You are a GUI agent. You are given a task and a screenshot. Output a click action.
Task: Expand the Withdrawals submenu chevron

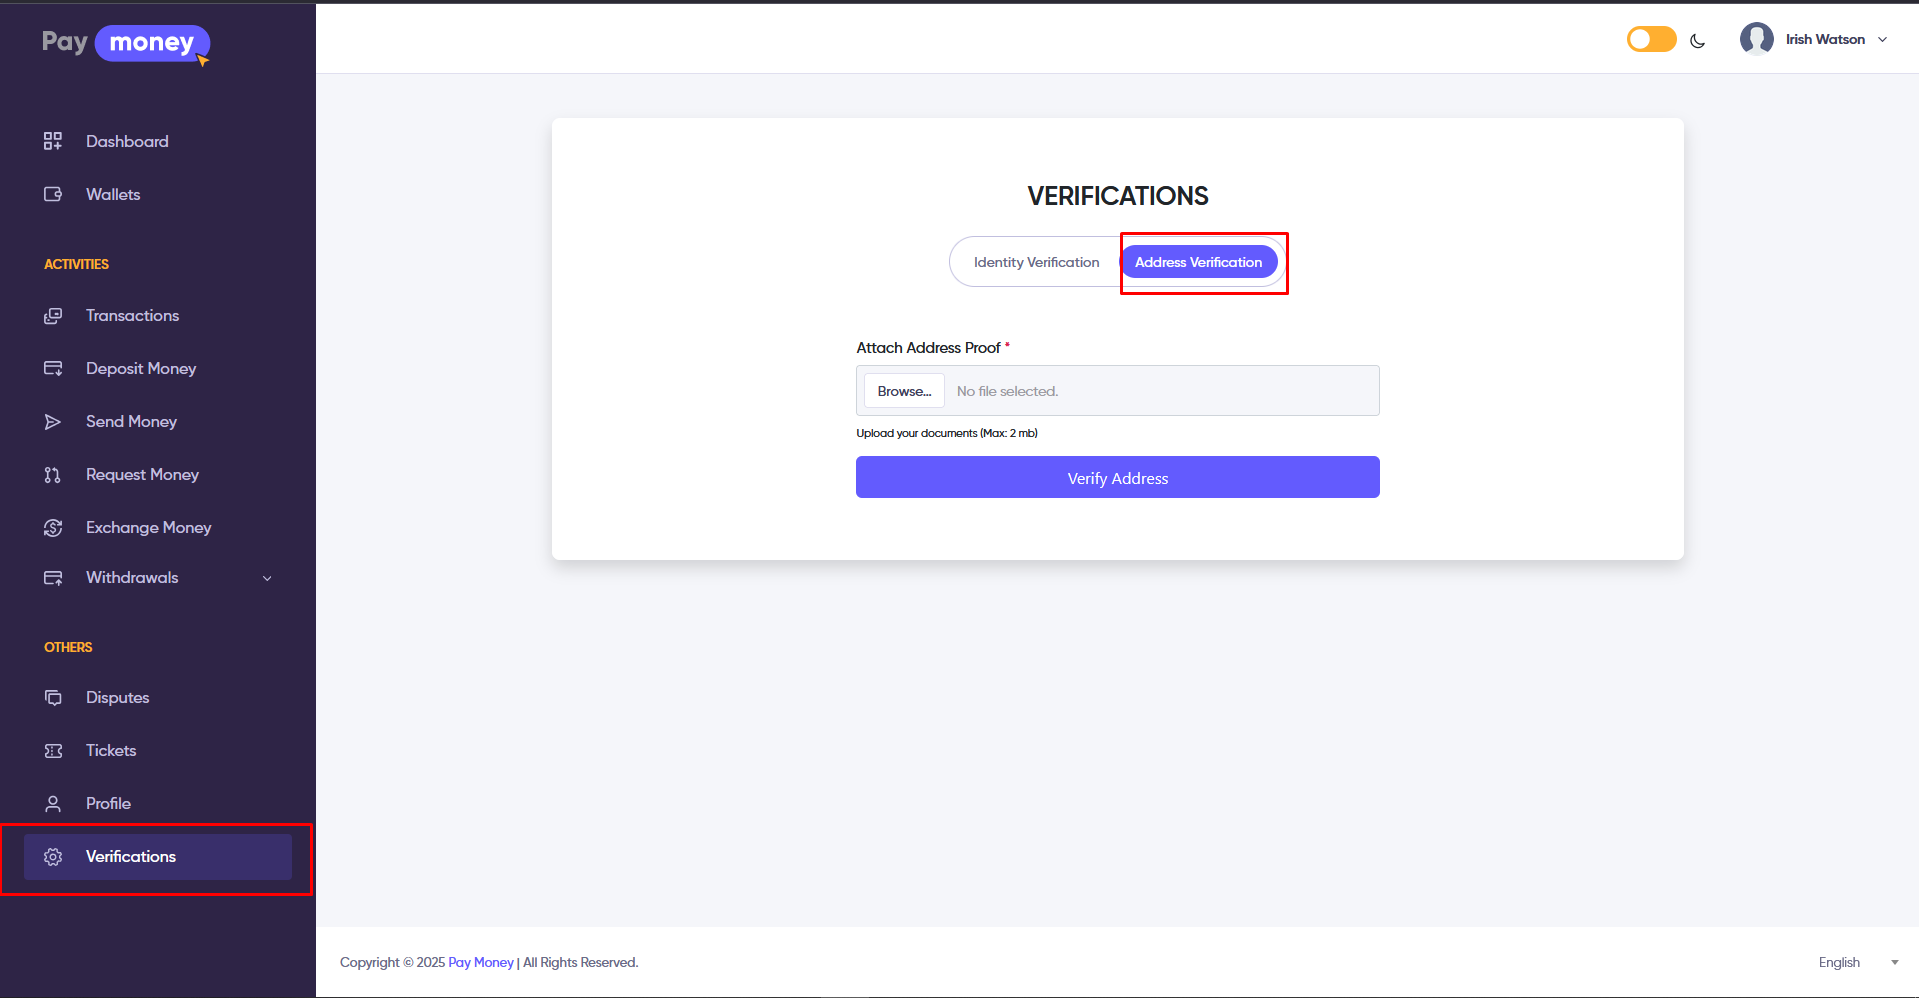(267, 578)
